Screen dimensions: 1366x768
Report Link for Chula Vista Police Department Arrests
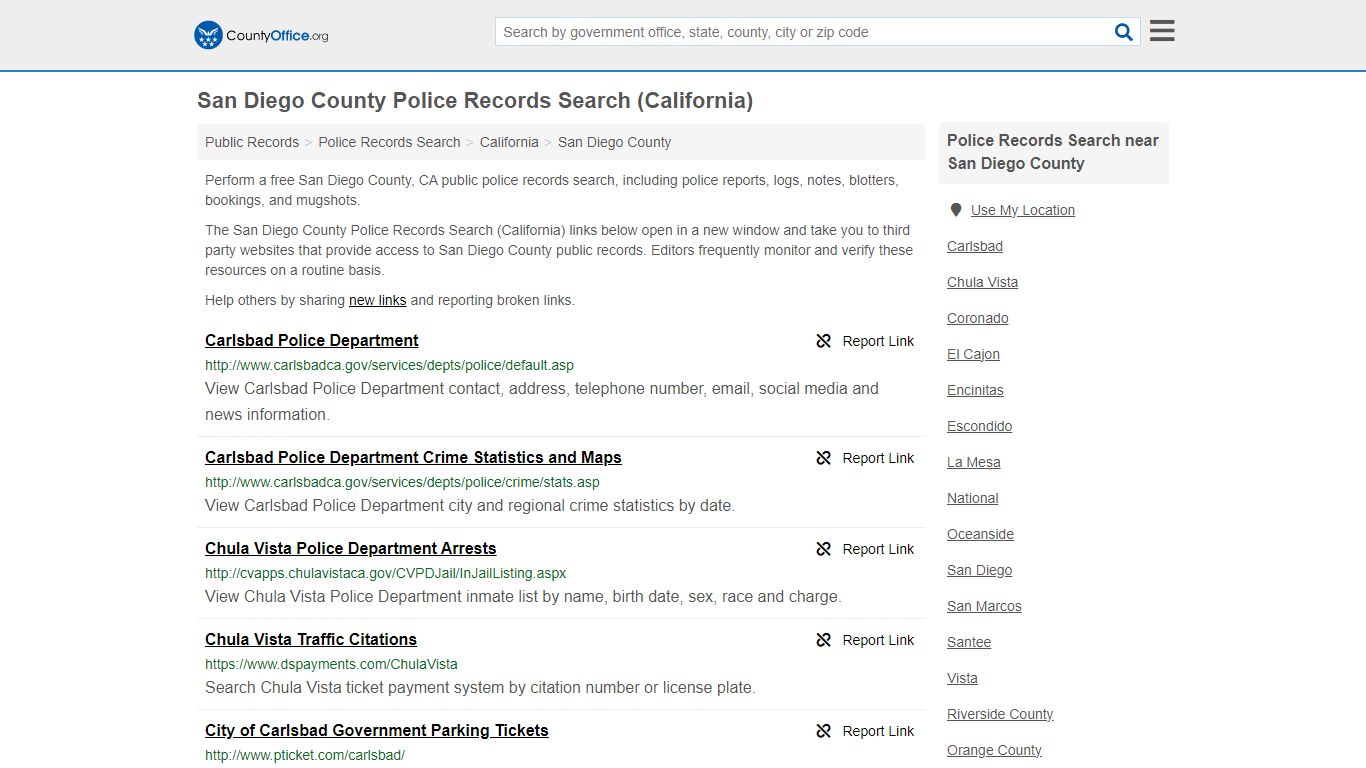coord(878,549)
